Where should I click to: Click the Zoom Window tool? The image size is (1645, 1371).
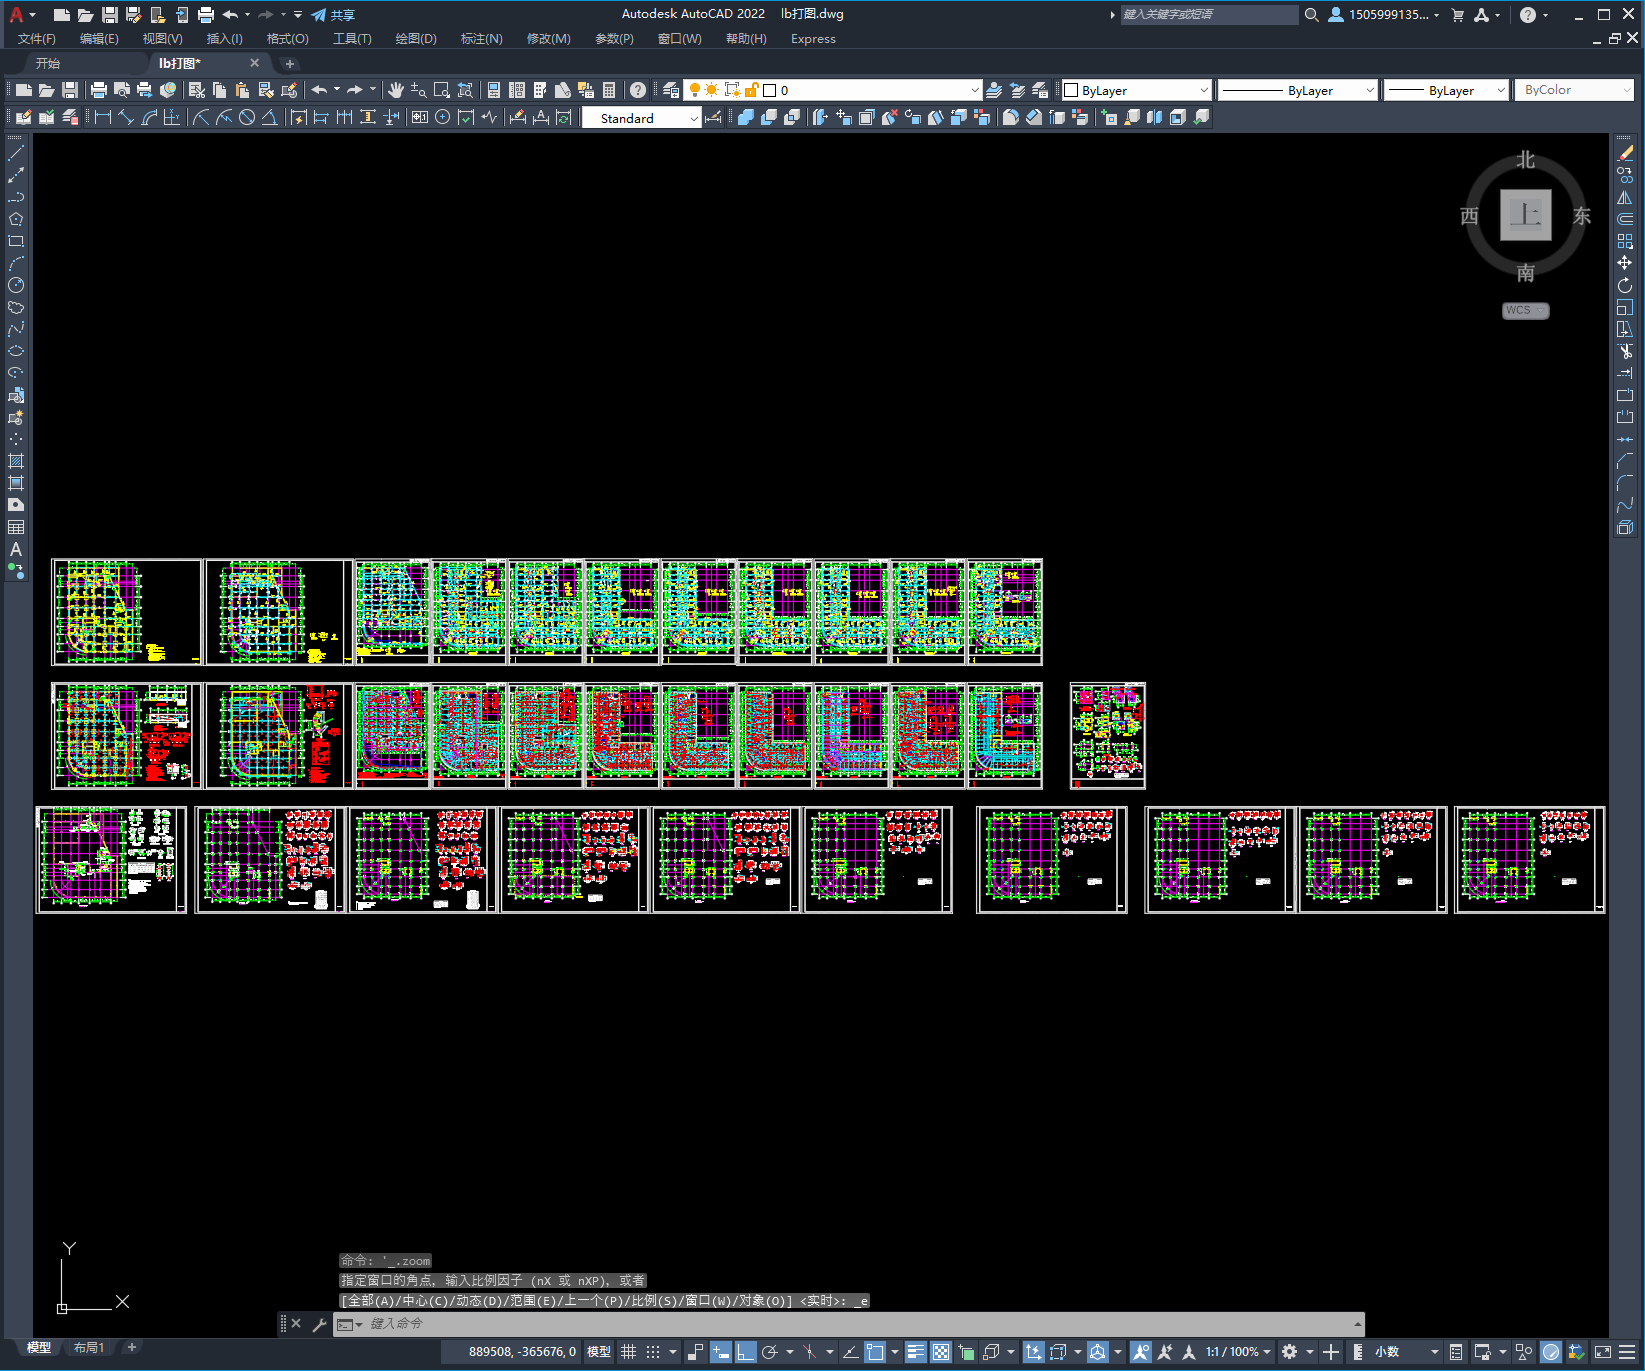pos(442,90)
